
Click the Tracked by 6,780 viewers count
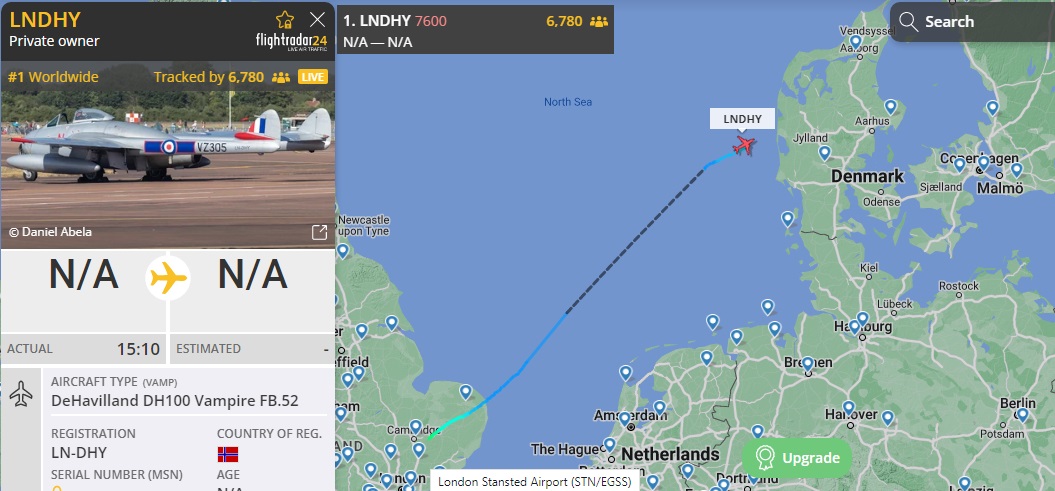point(209,77)
